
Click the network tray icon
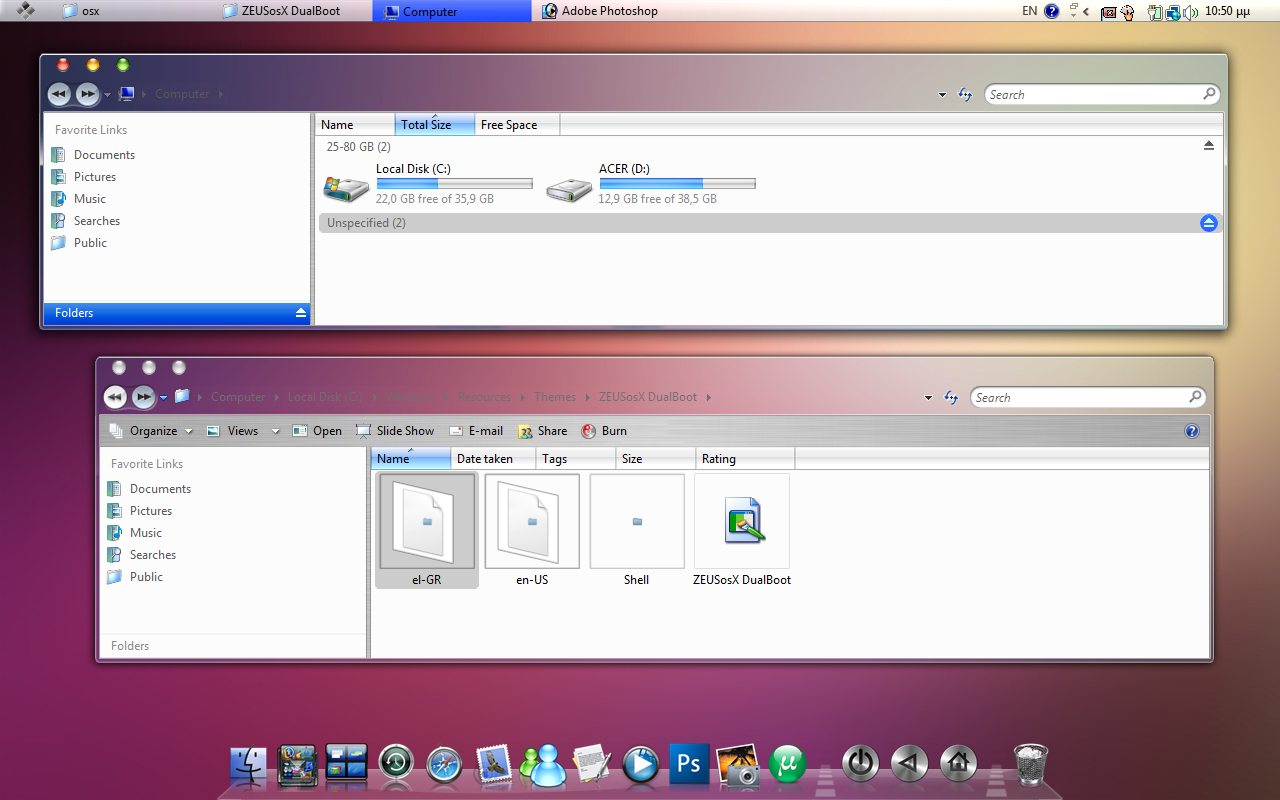tap(1172, 12)
